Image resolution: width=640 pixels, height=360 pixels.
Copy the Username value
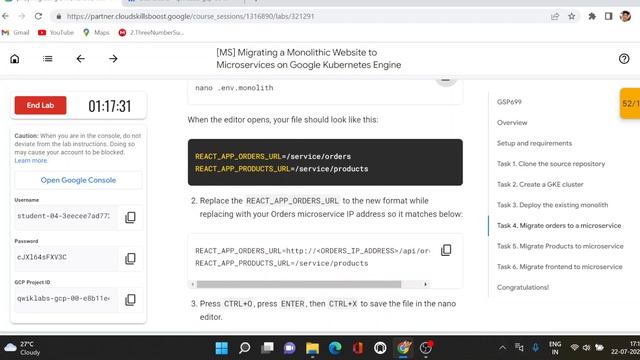click(x=130, y=217)
